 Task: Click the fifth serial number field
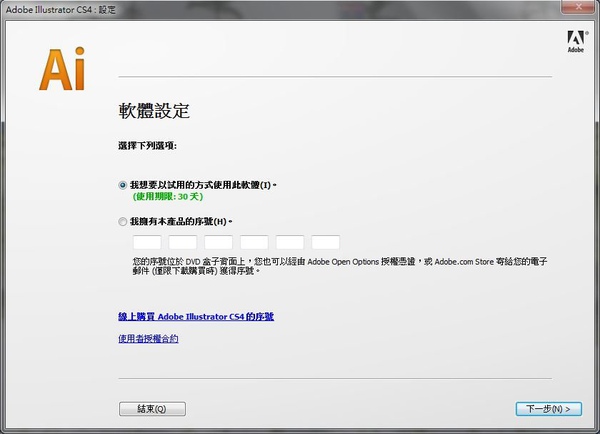coord(290,242)
